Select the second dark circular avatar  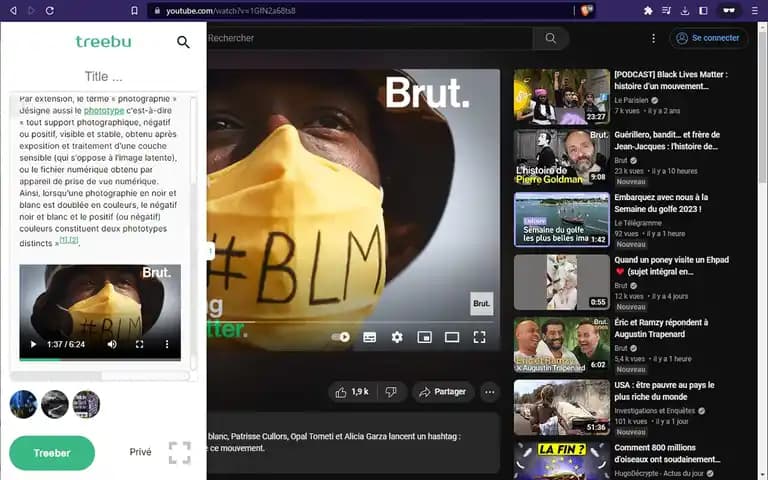[55, 404]
